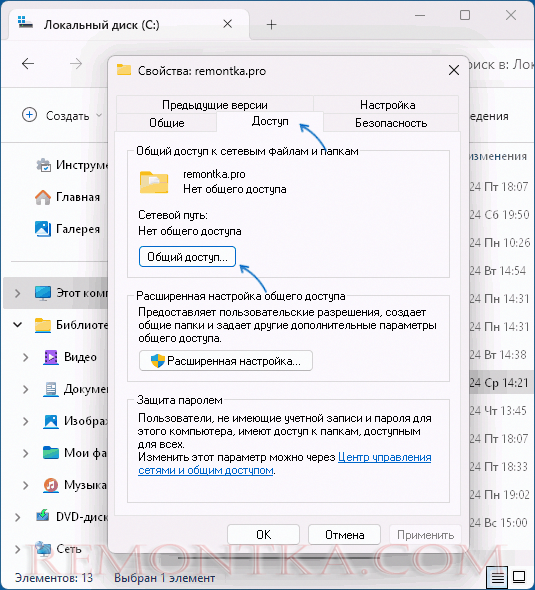Screen dimensions: 535x590
Task: Switch to the Общие tab
Action: click(x=167, y=123)
